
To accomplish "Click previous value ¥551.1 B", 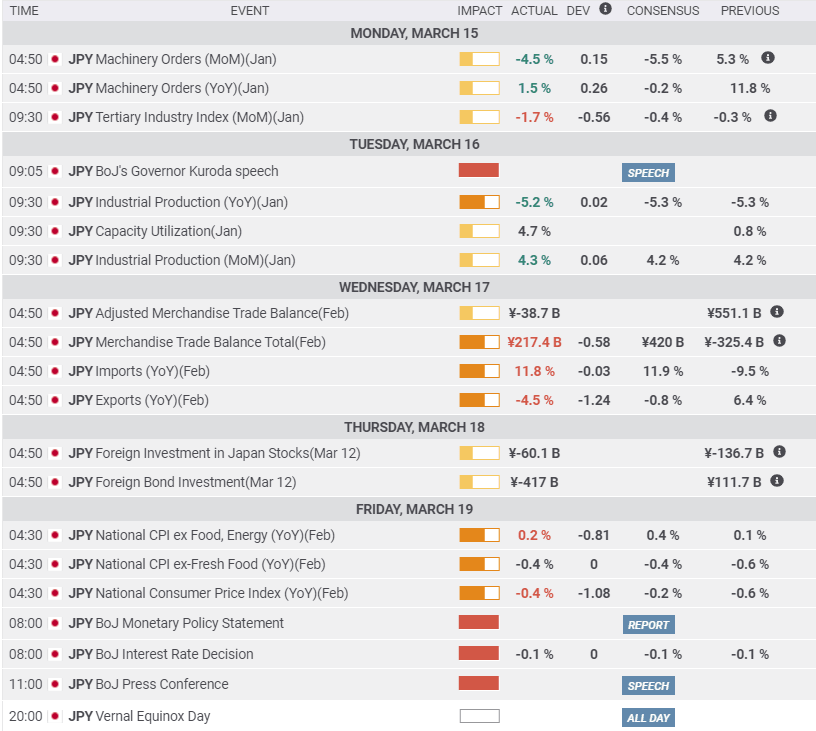I will pyautogui.click(x=734, y=313).
